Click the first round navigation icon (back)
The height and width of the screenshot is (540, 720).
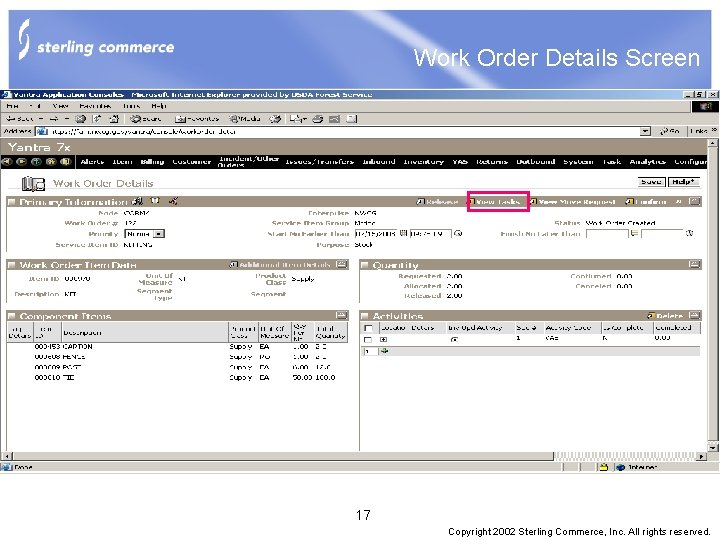pyautogui.click(x=6, y=162)
